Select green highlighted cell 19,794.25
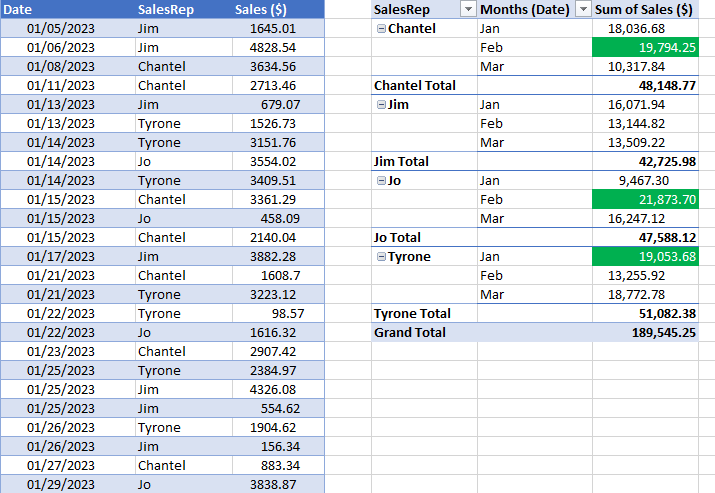Viewport: 715px width, 493px height. point(645,47)
